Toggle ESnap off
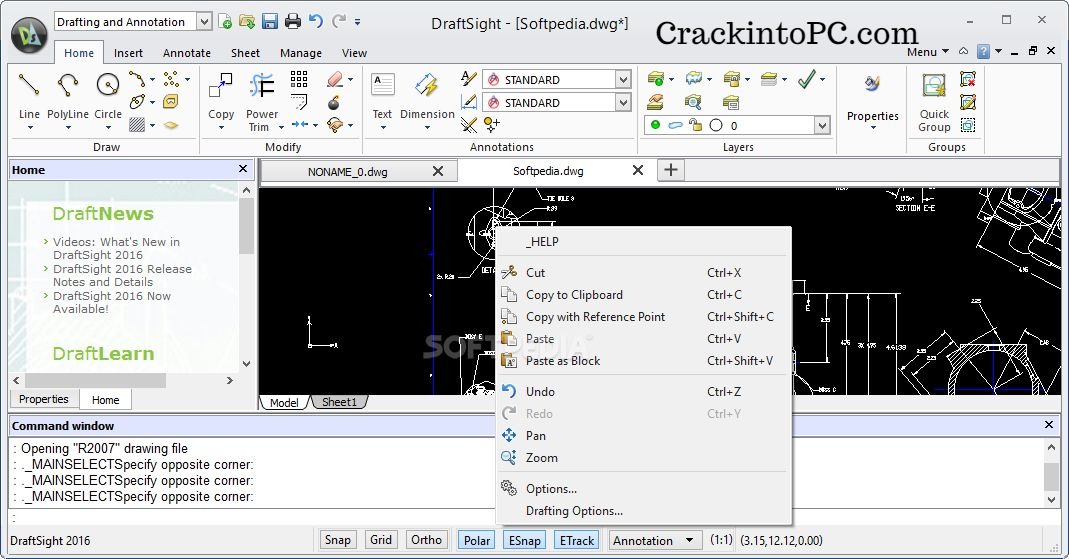 click(x=525, y=540)
